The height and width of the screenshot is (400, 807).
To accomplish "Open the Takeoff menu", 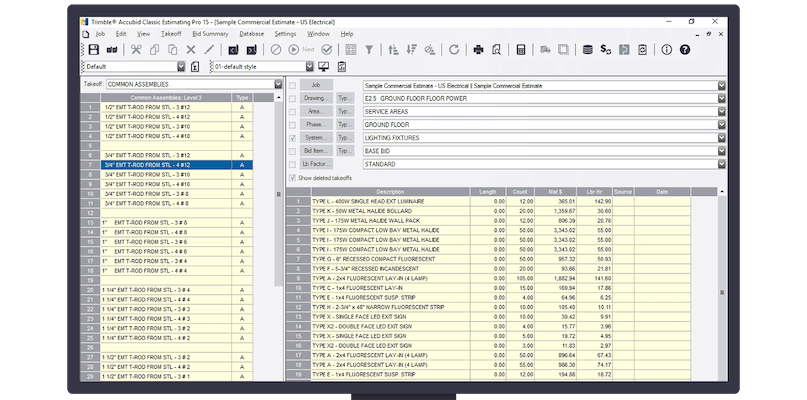I will (171, 34).
